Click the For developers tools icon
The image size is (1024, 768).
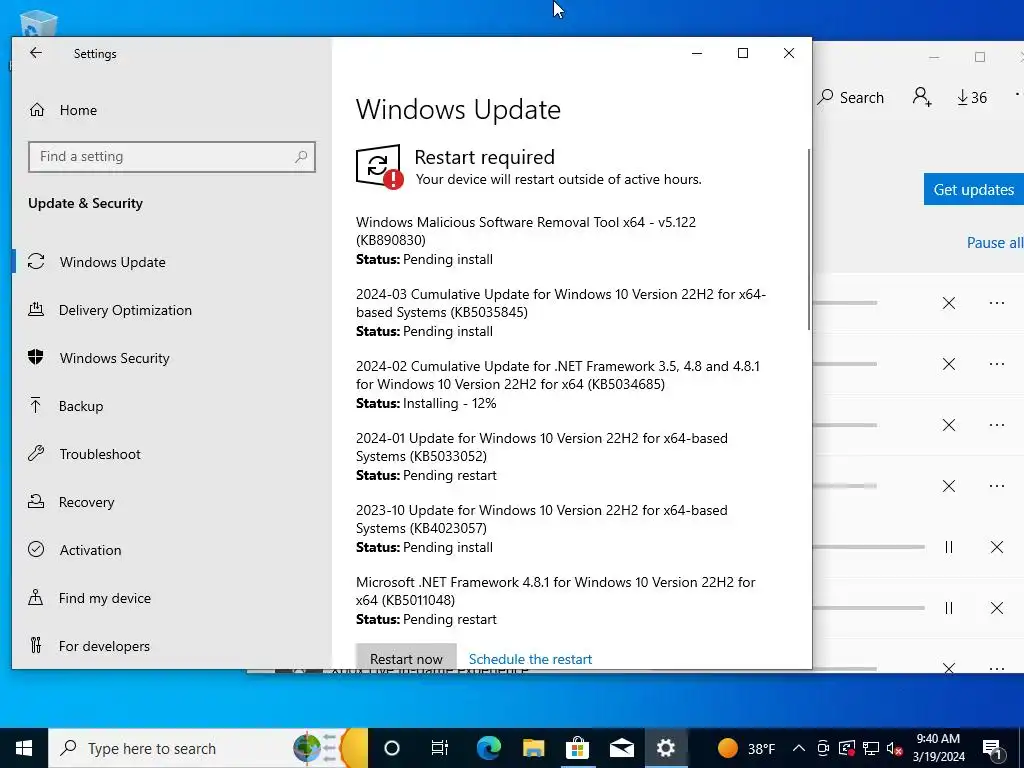coord(36,645)
